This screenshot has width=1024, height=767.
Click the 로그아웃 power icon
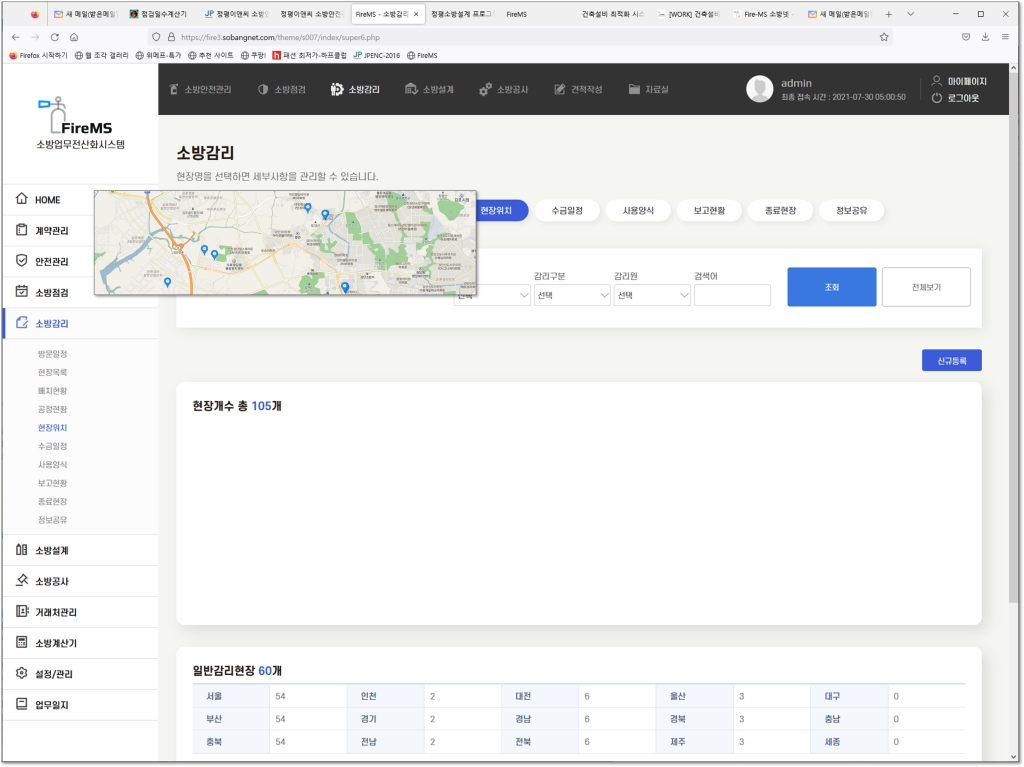click(937, 98)
